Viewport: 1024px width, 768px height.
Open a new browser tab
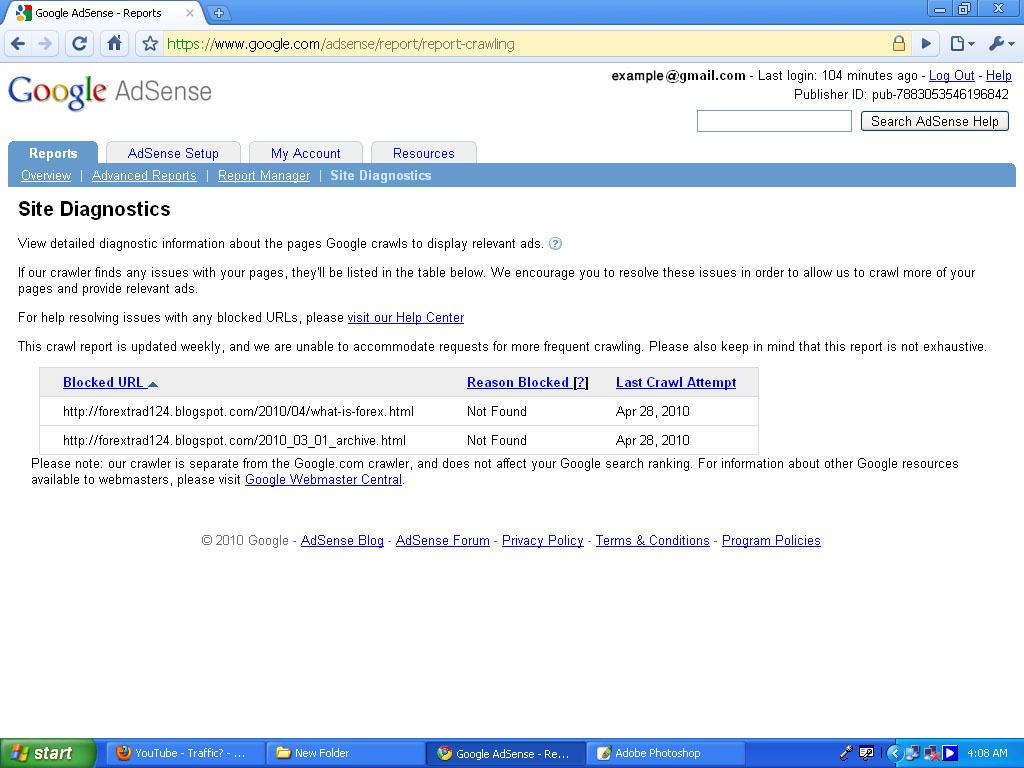pos(219,12)
